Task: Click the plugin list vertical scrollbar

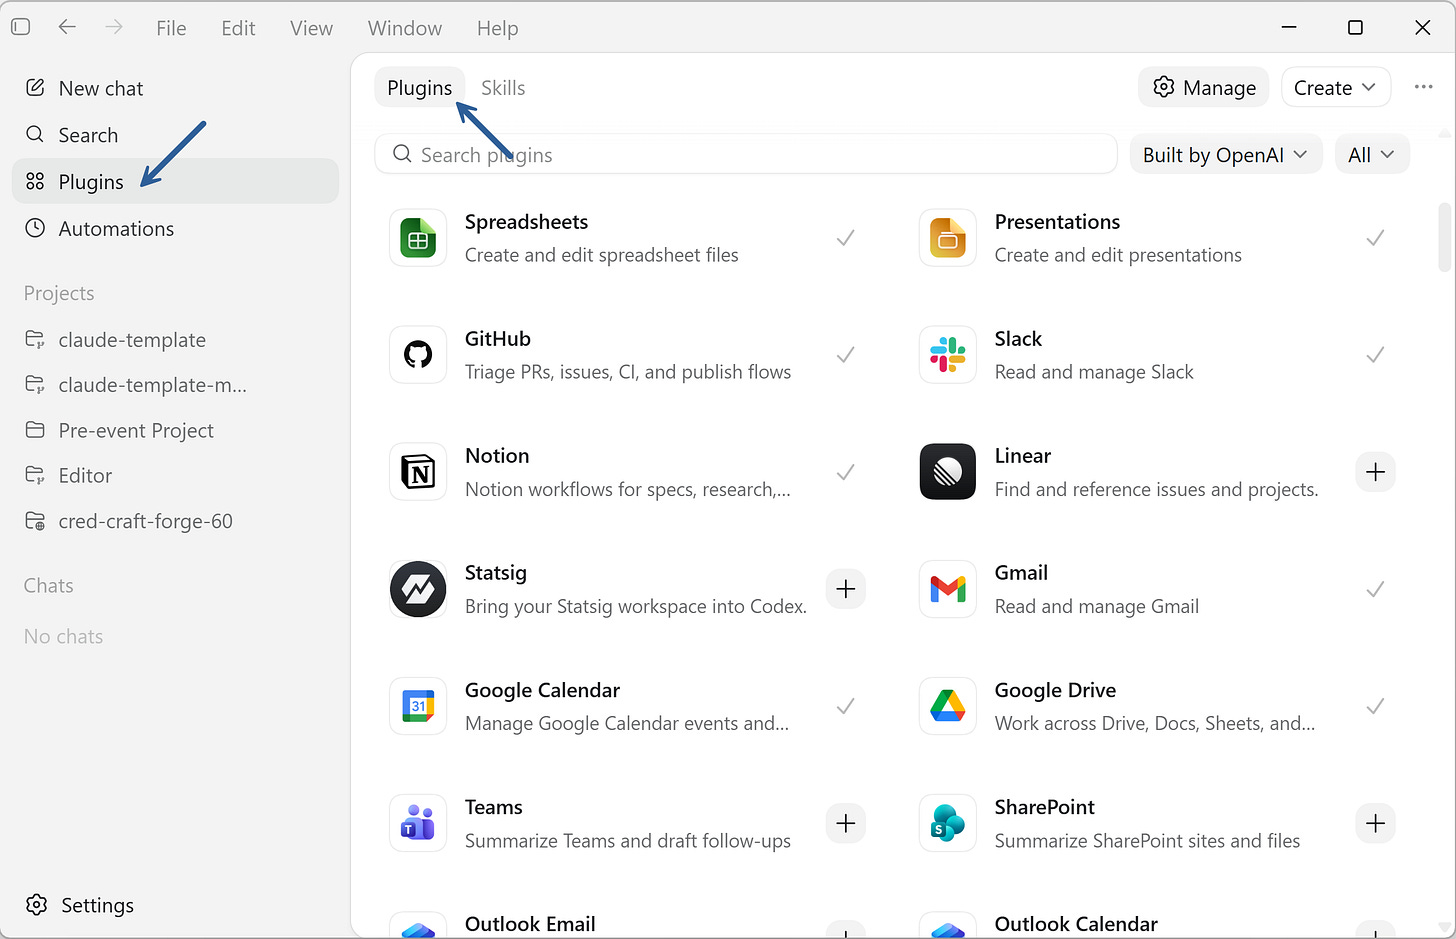Action: click(1444, 237)
